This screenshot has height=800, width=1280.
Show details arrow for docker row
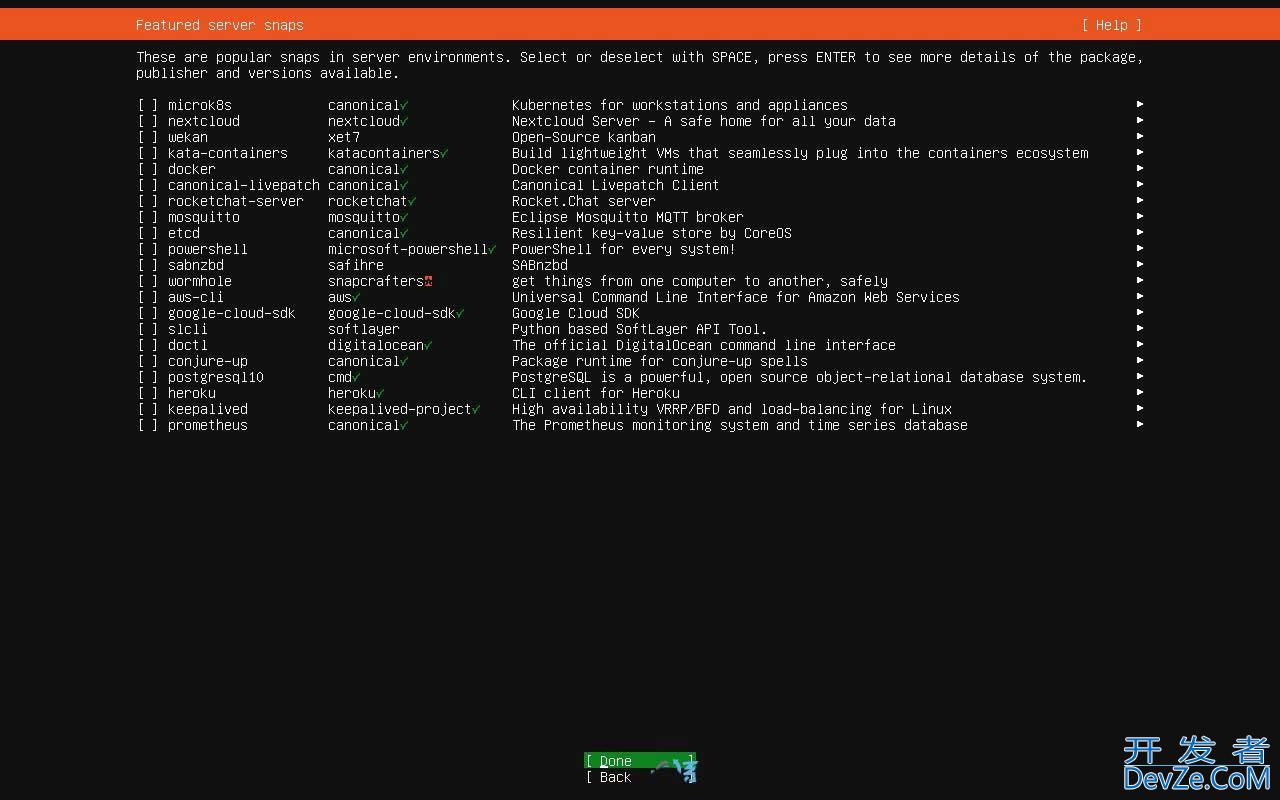[1140, 168]
